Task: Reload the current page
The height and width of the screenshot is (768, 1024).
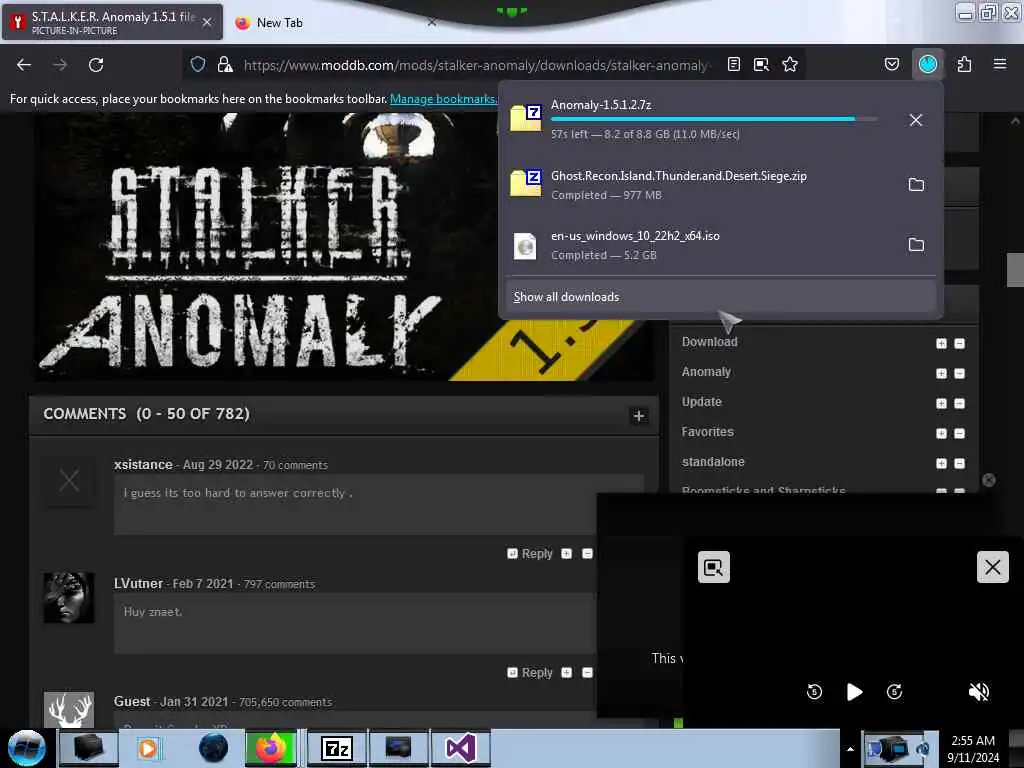Action: tap(96, 65)
